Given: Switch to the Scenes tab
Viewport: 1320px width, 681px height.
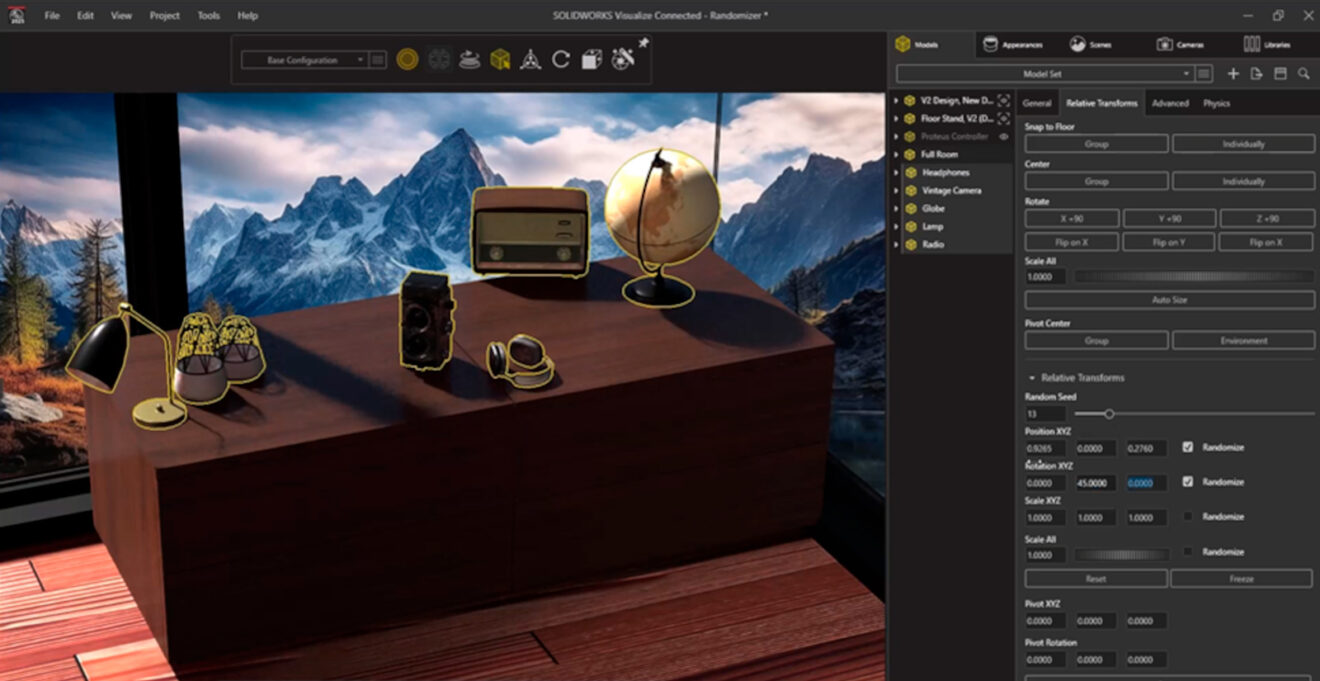Looking at the screenshot, I should [1091, 44].
